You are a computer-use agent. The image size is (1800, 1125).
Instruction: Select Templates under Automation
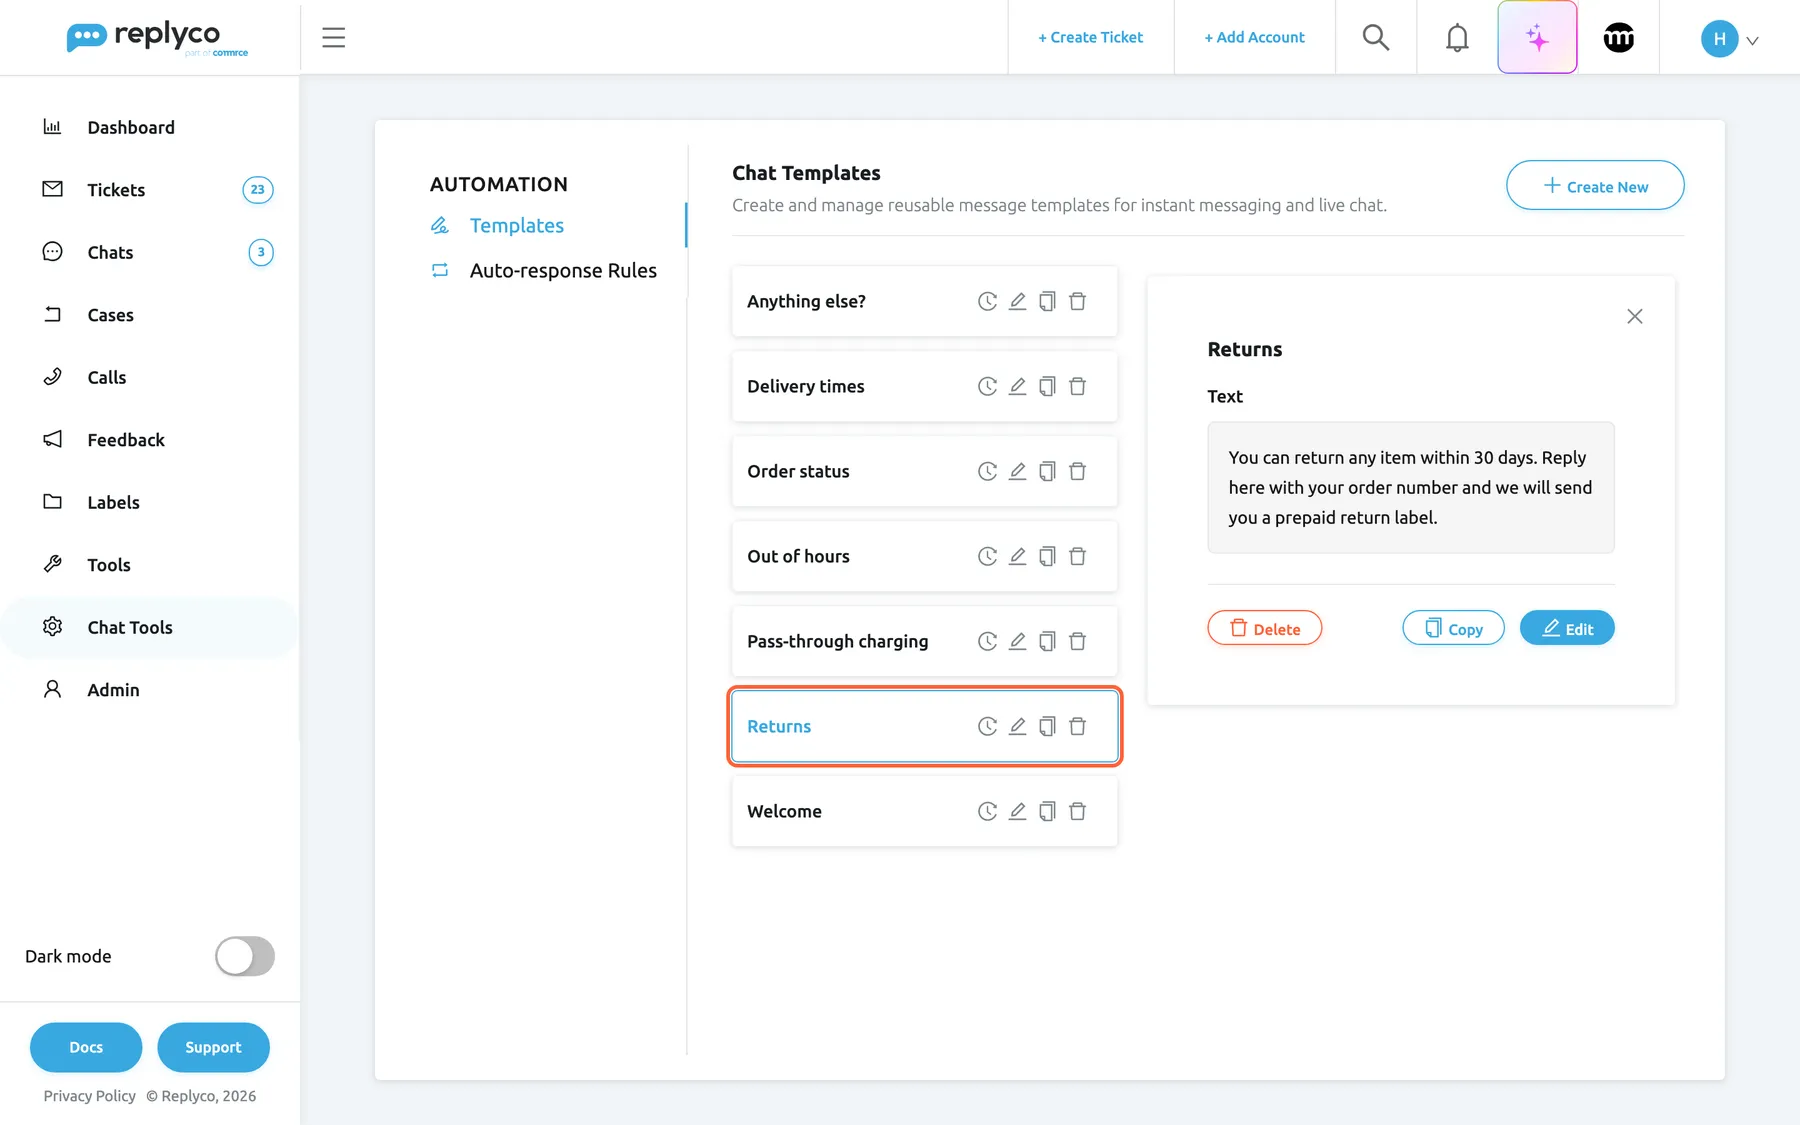pyautogui.click(x=516, y=226)
